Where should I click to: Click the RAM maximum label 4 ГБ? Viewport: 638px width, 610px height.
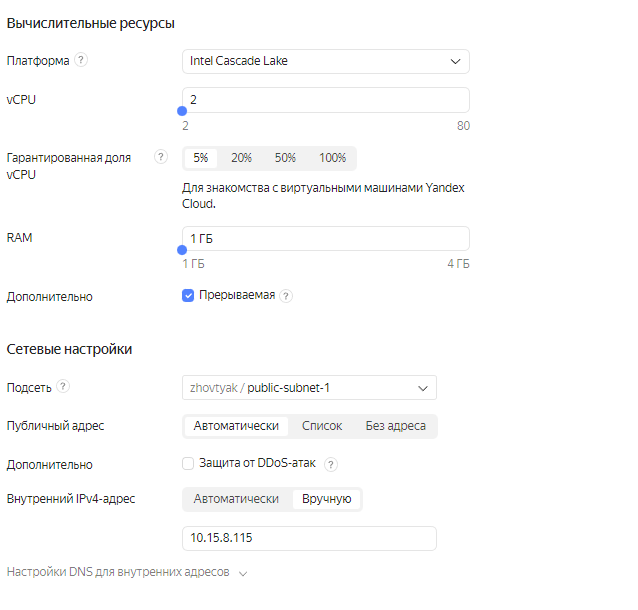click(x=458, y=264)
